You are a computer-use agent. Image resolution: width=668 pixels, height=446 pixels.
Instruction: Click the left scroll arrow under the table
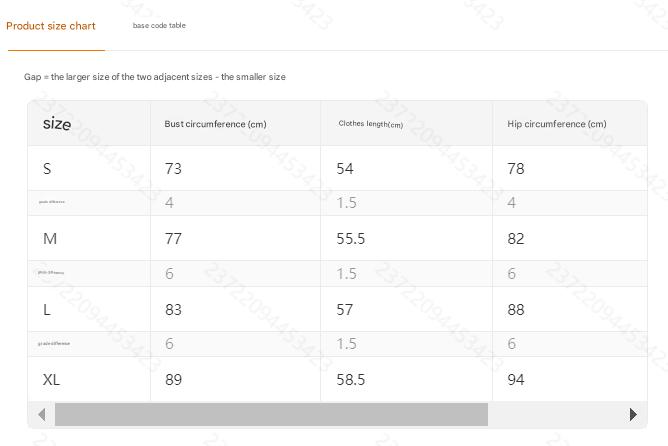[41, 414]
